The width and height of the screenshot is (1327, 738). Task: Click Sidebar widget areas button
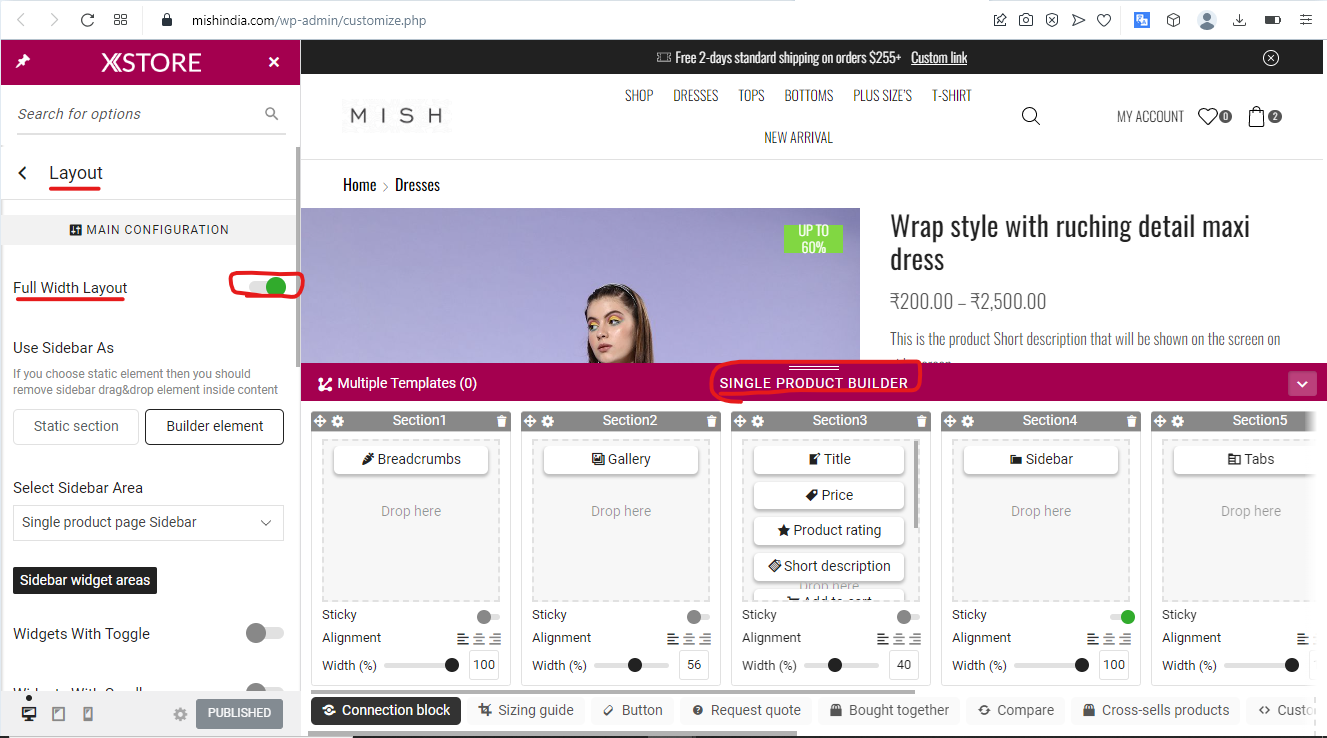pos(85,580)
